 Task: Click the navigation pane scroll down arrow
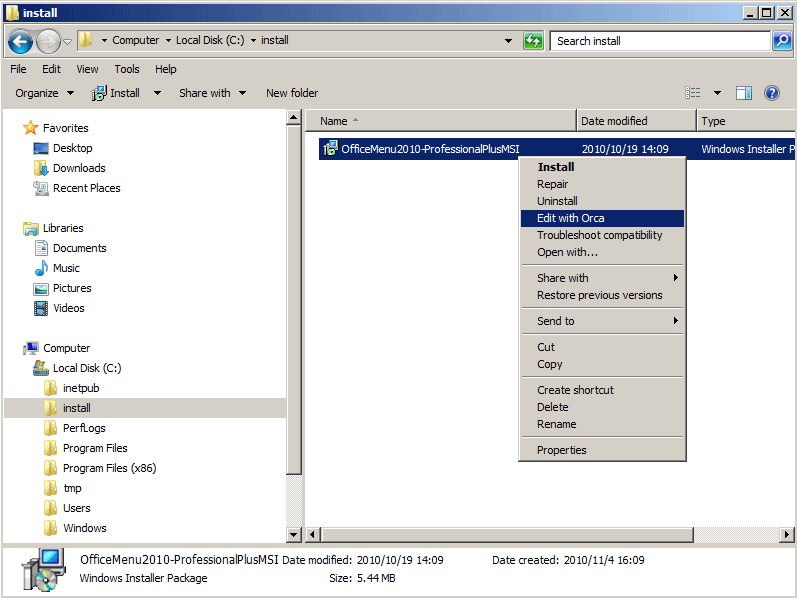click(x=294, y=534)
